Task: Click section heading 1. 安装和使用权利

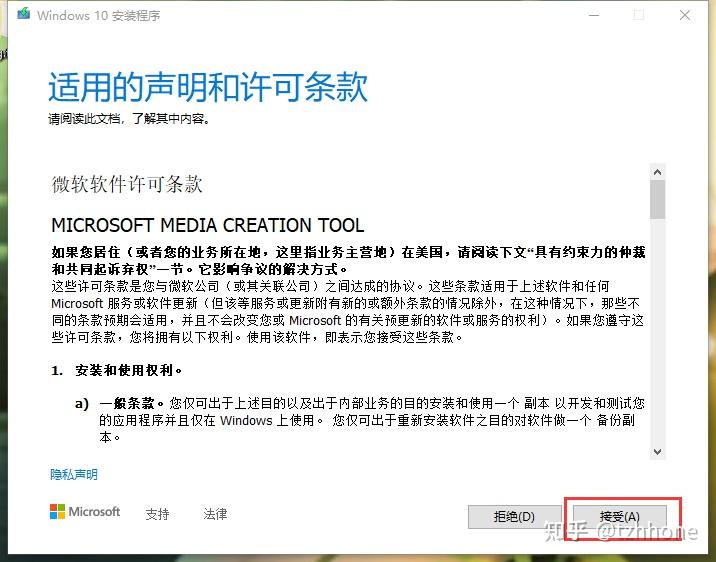Action: point(116,370)
